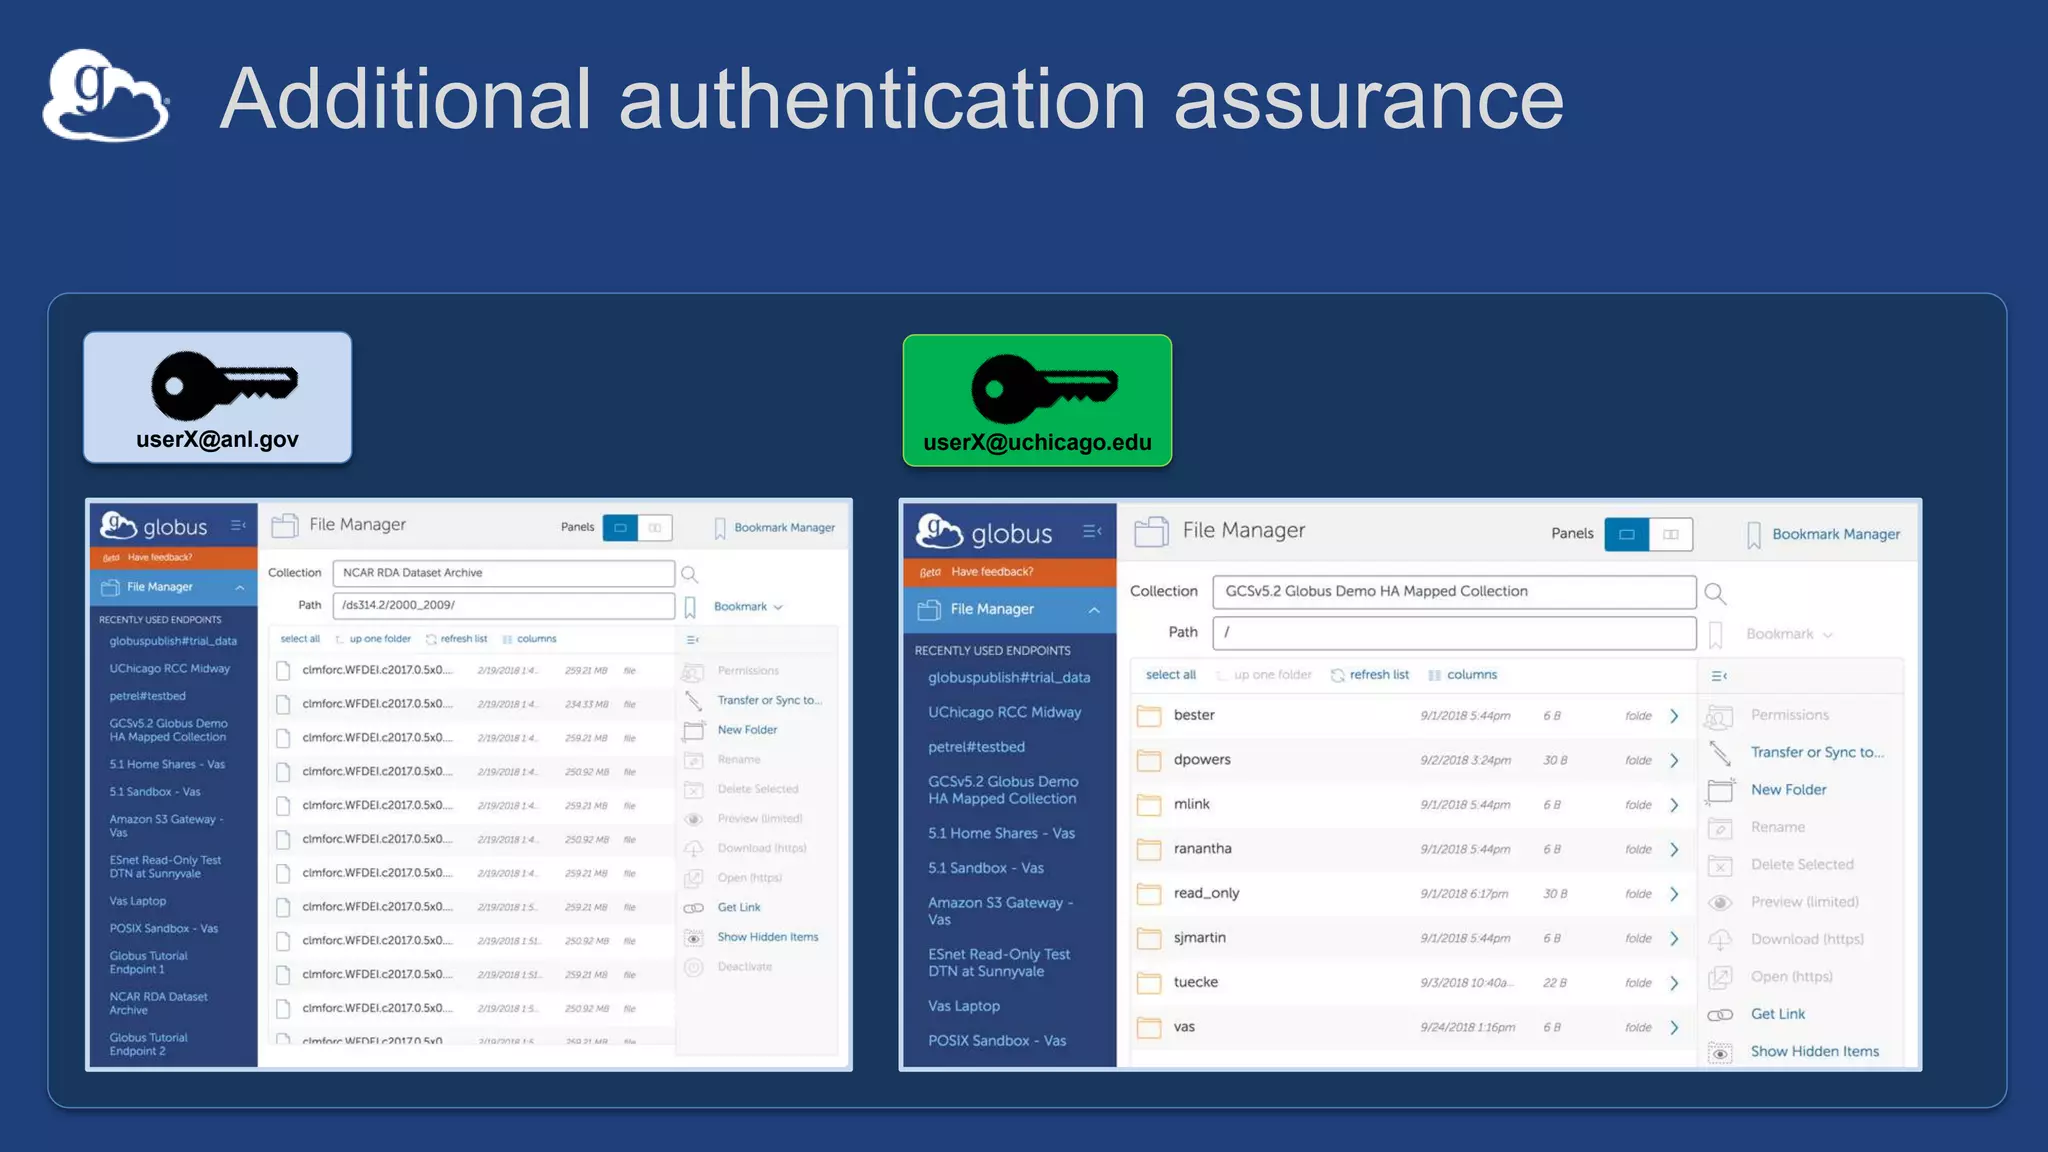The width and height of the screenshot is (2048, 1152).
Task: Click bookmark icon next to right panel path
Action: point(1716,634)
